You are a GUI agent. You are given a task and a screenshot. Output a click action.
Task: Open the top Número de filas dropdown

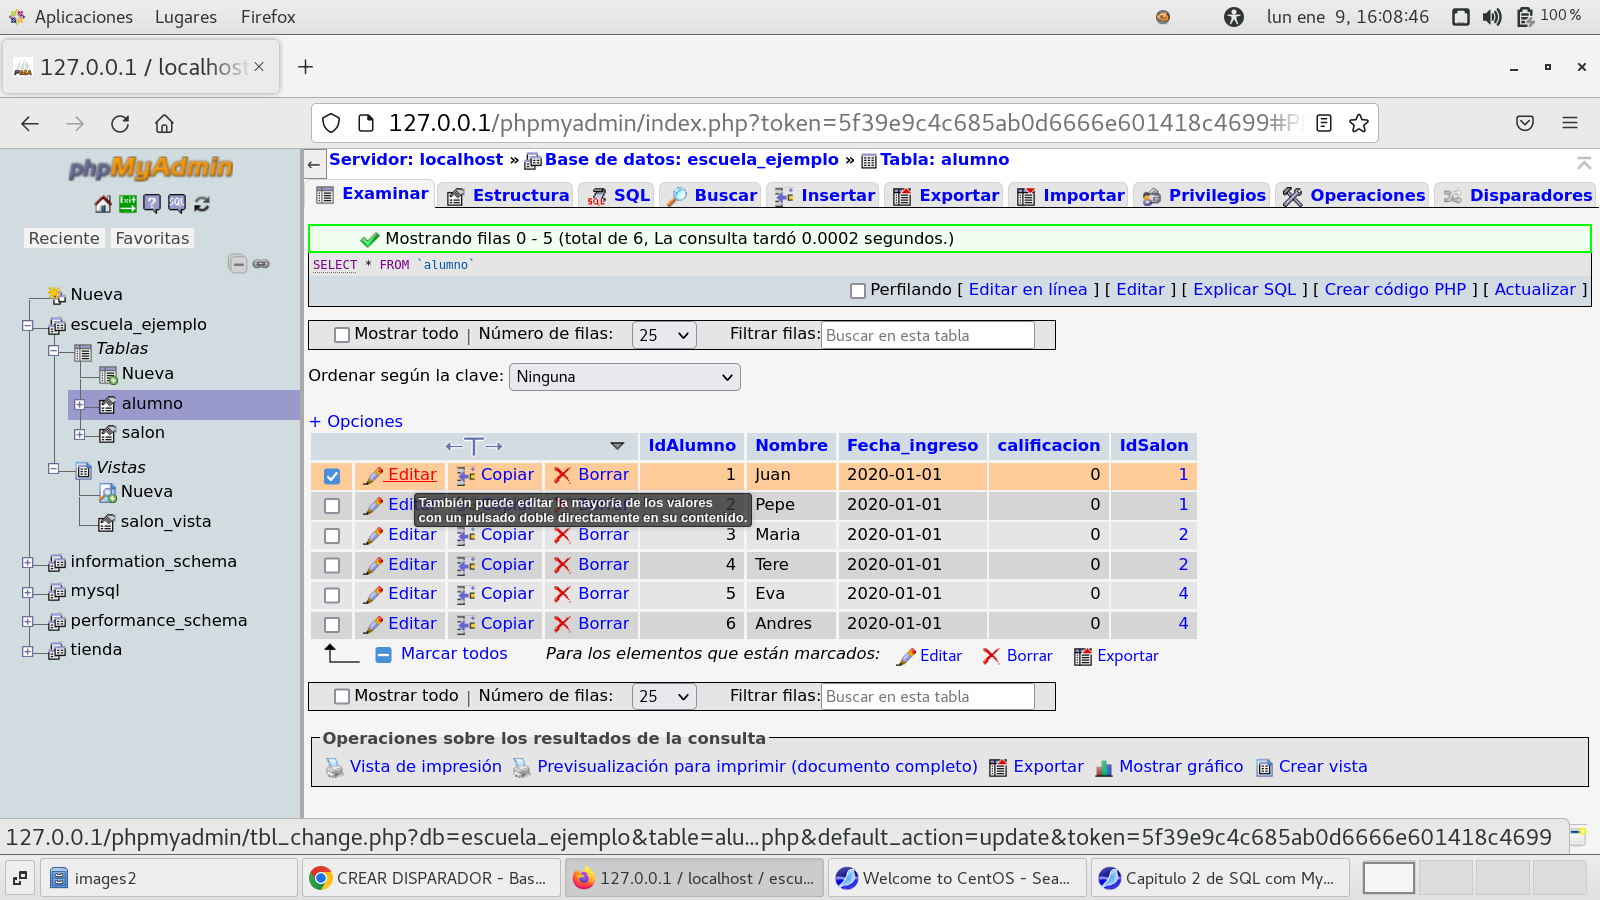click(664, 335)
